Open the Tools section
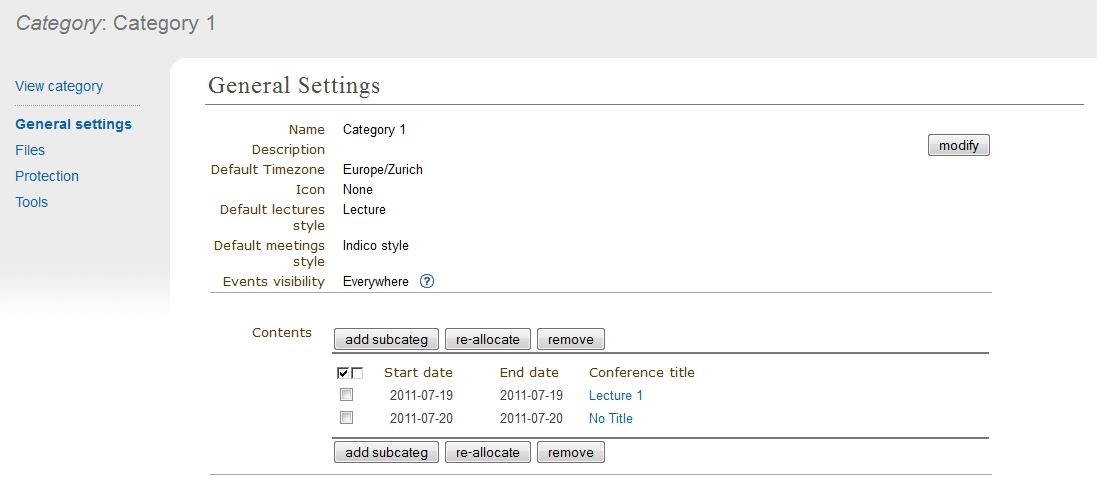Image resolution: width=1097 pixels, height=488 pixels. [31, 202]
